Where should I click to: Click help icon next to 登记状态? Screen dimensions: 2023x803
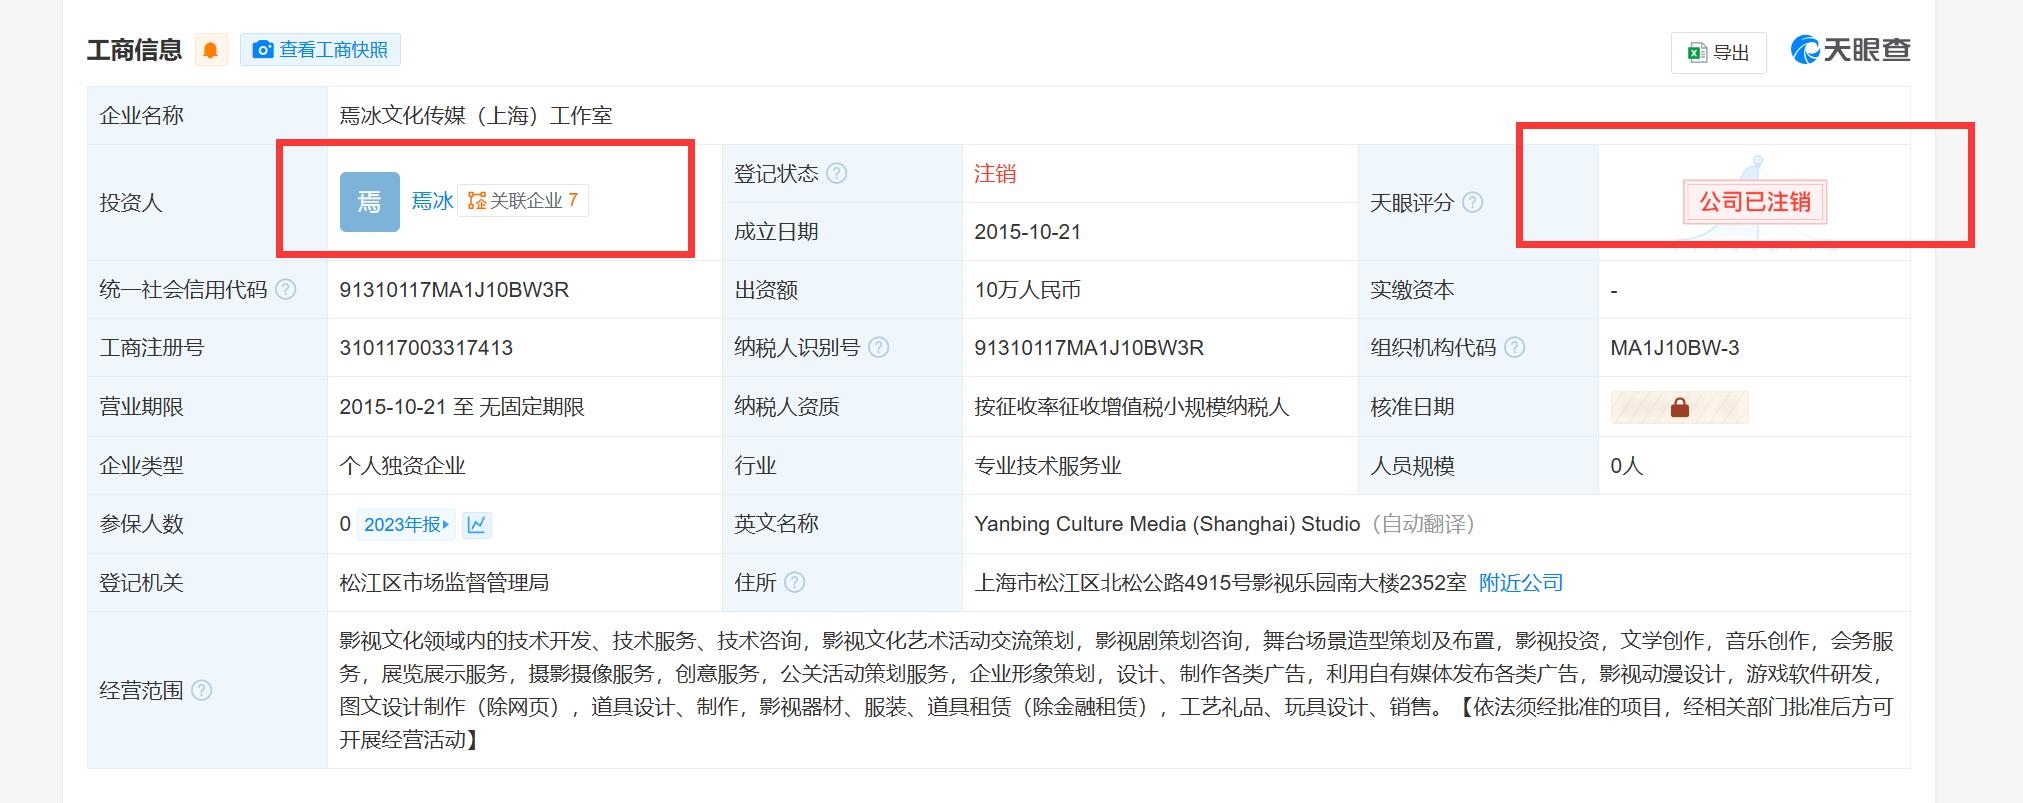837,174
